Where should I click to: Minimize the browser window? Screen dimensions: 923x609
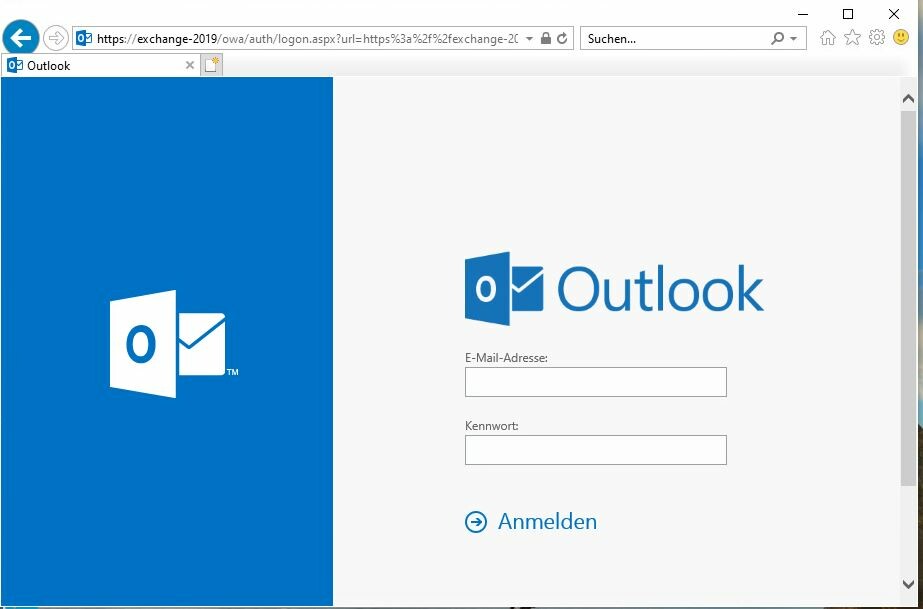coord(803,14)
